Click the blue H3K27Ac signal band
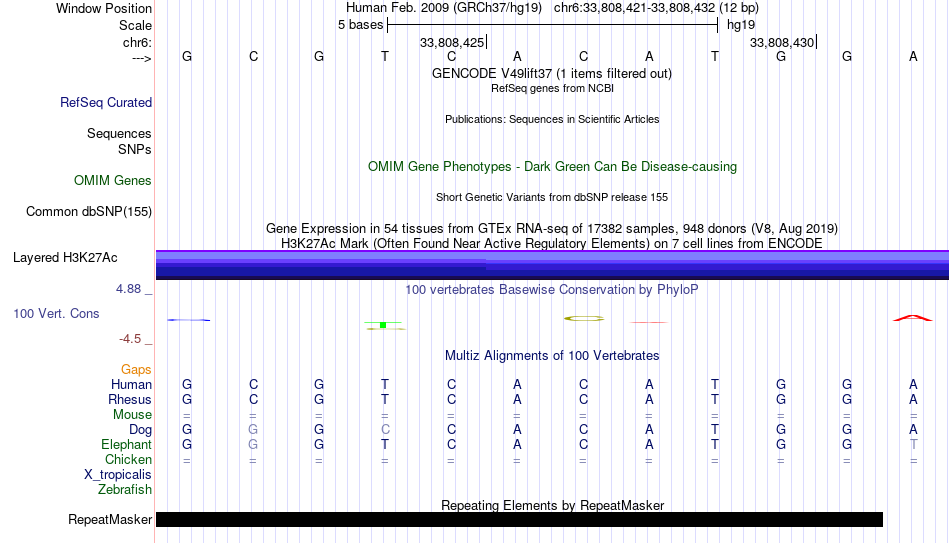 (x=553, y=265)
